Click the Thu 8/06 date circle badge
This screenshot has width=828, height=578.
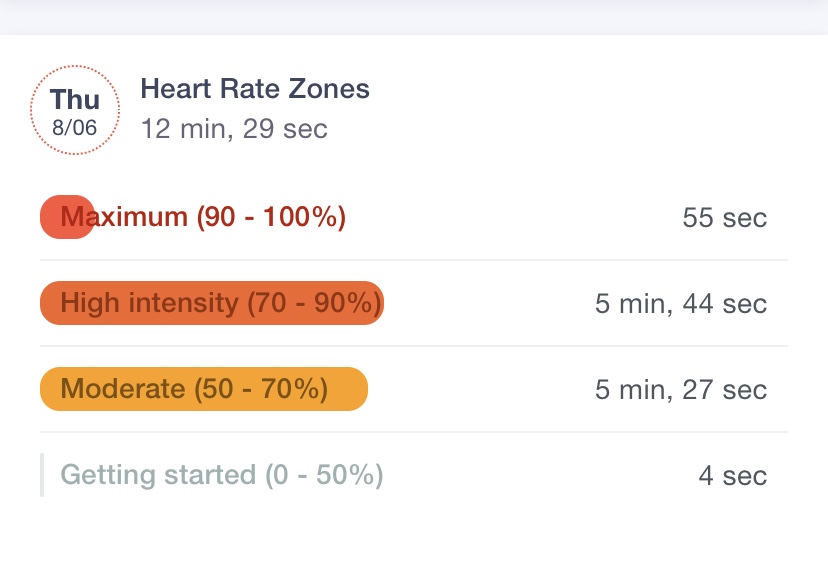[75, 110]
